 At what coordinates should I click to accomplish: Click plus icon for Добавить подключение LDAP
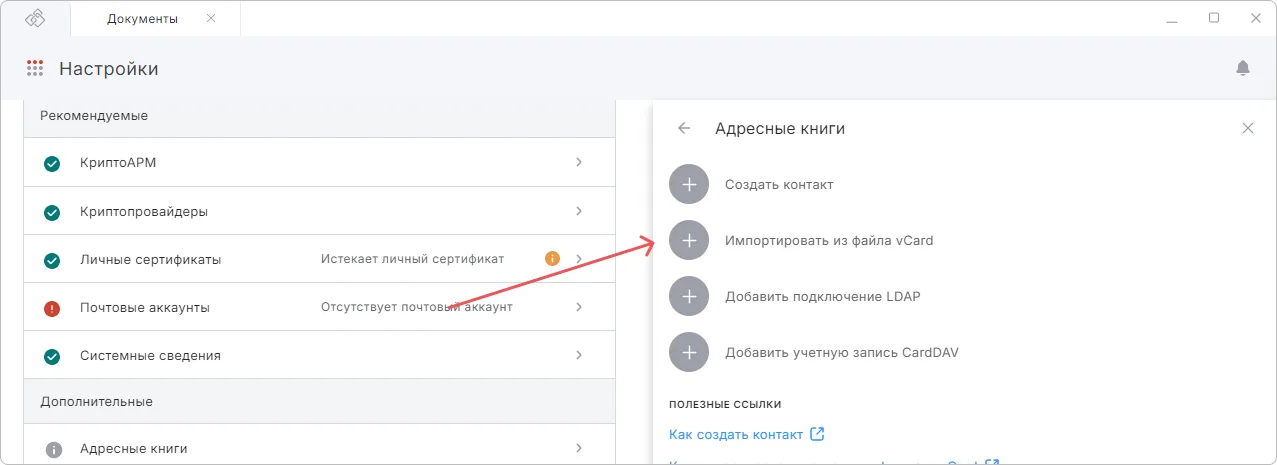point(688,296)
